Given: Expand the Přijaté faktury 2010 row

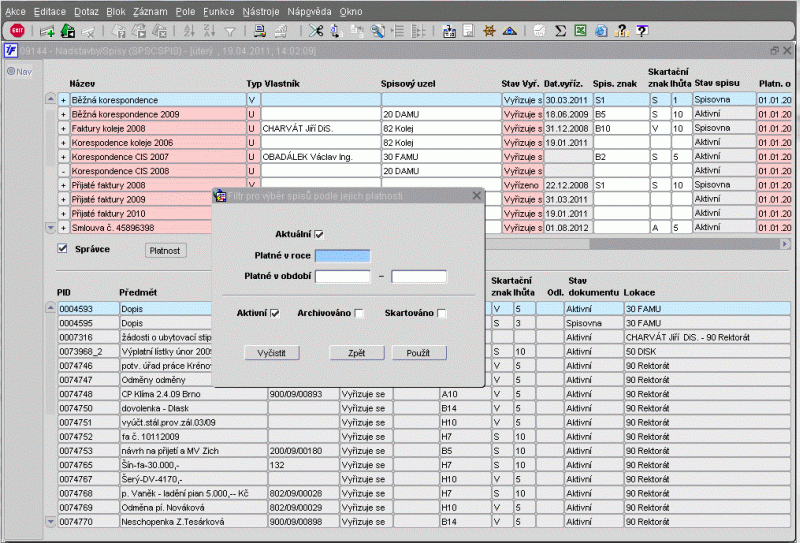Looking at the screenshot, I should (x=63, y=214).
